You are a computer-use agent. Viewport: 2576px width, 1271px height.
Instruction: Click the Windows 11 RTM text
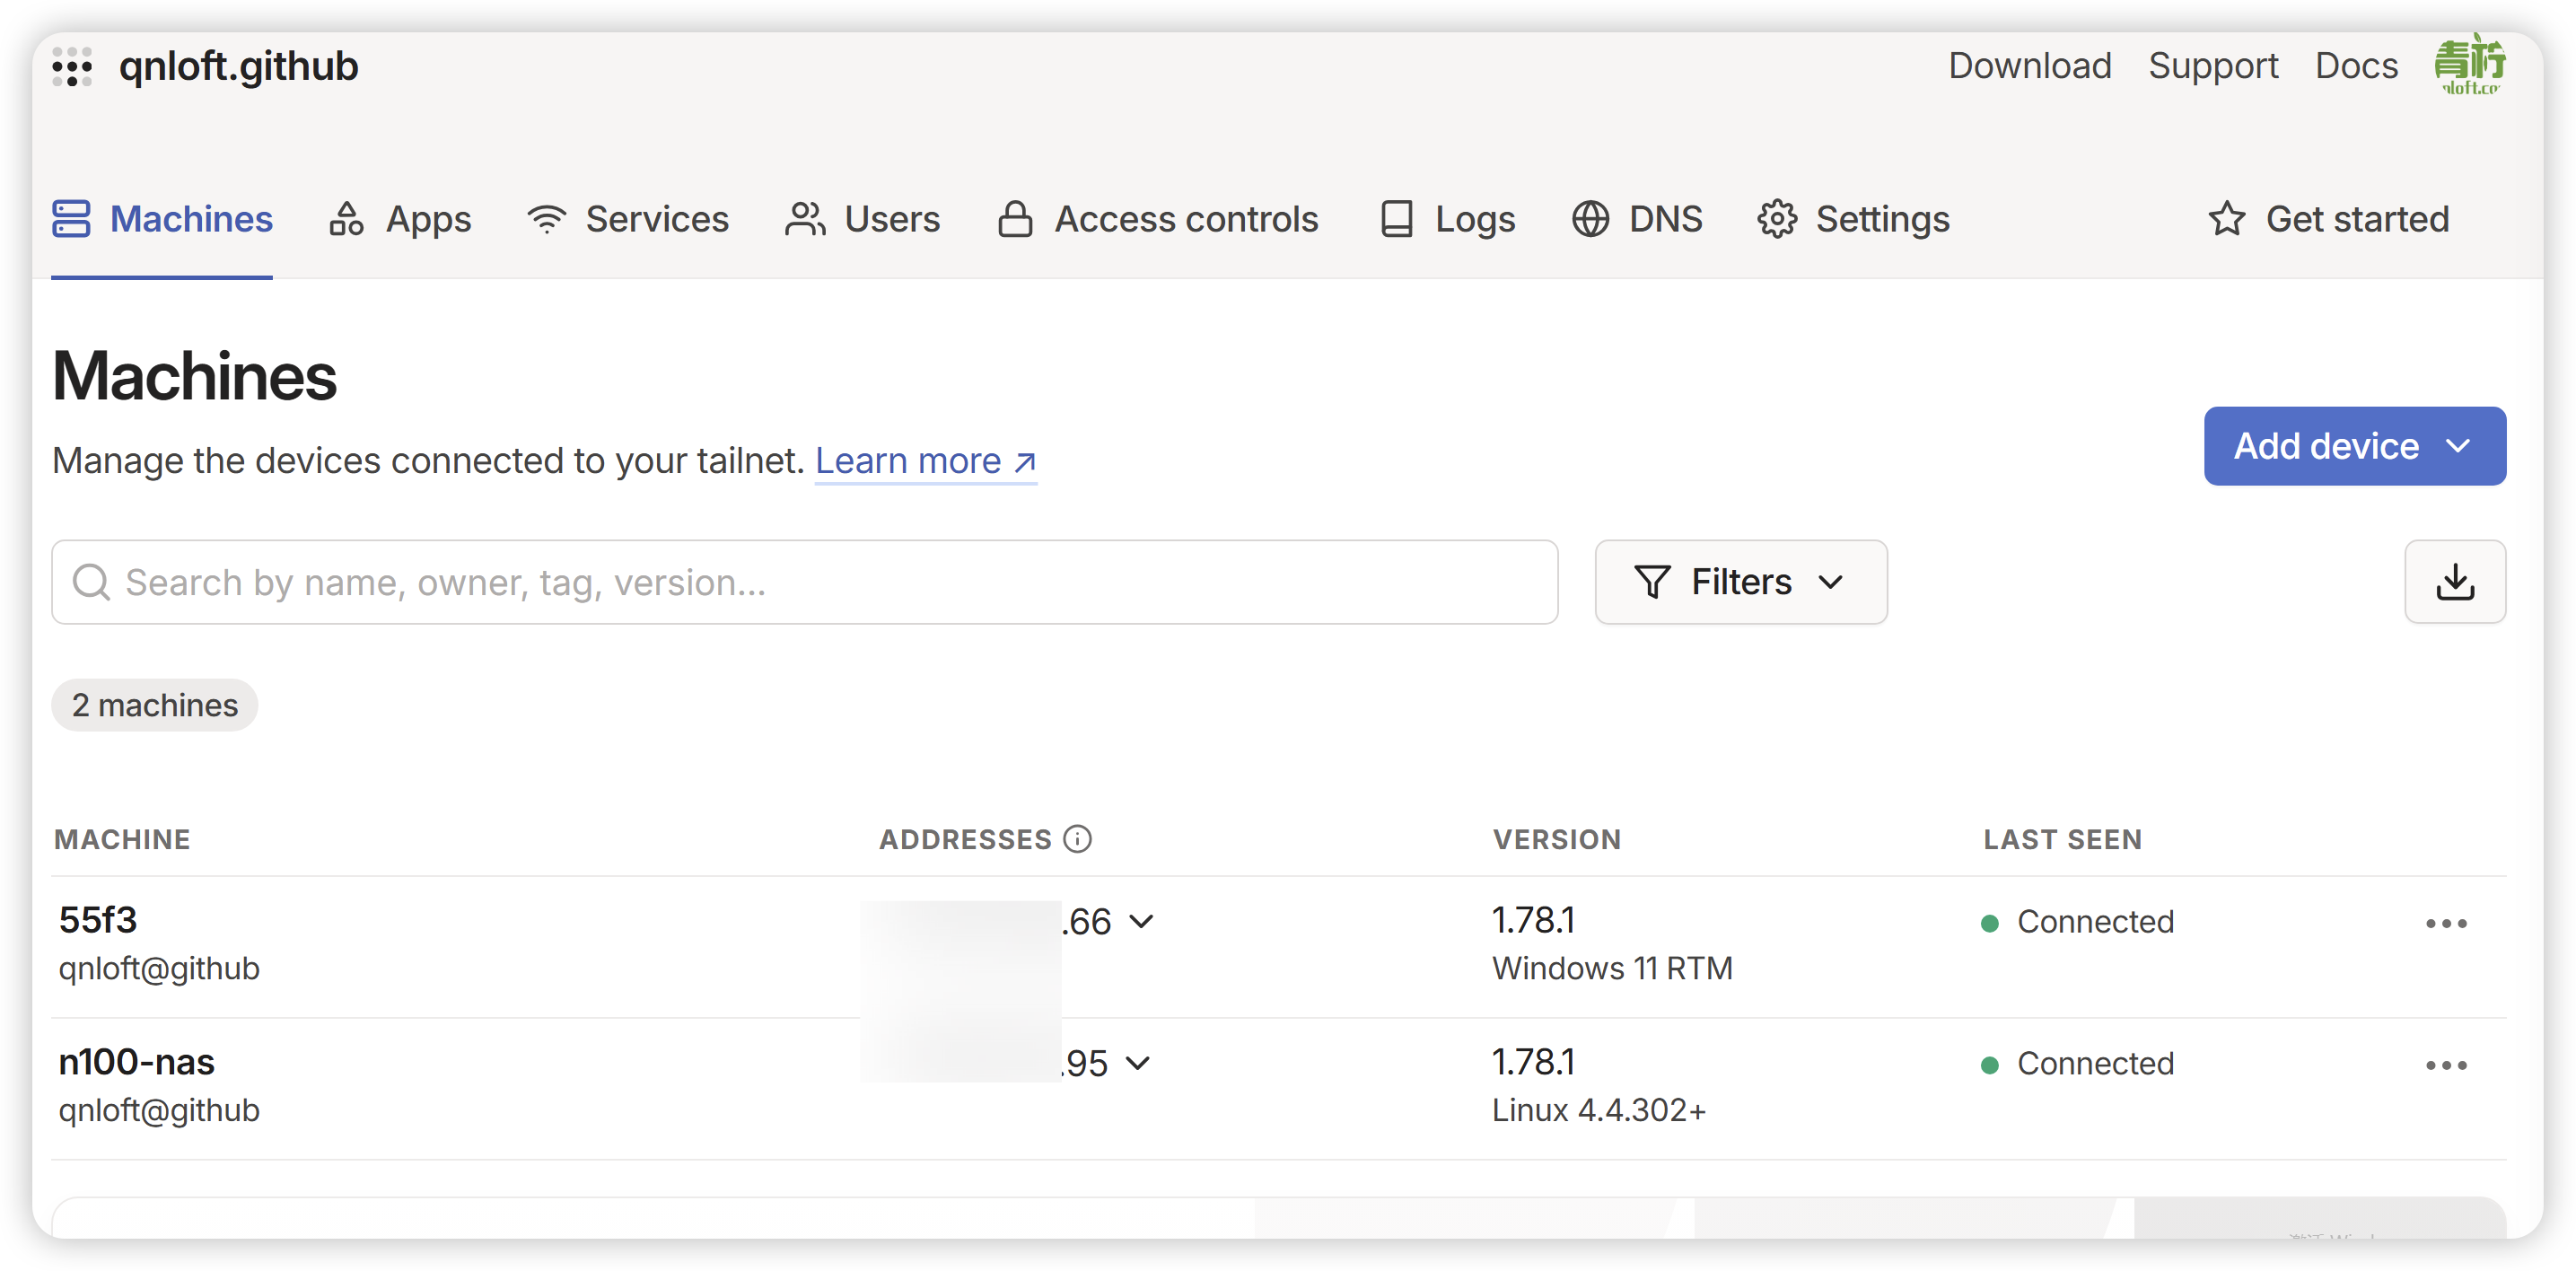pyautogui.click(x=1612, y=968)
